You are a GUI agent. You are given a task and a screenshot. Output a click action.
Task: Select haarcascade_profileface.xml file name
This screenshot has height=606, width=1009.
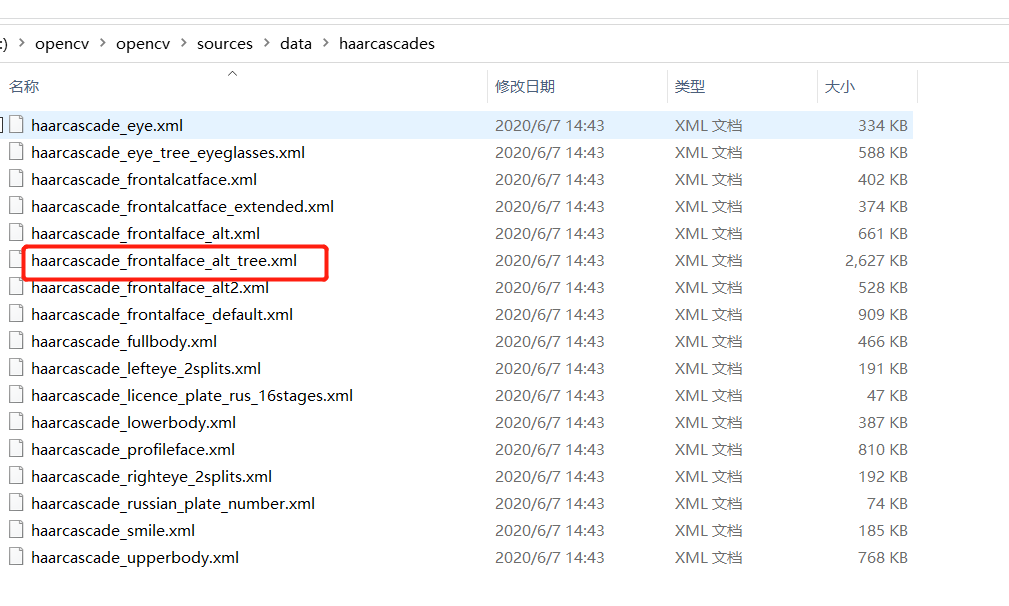133,450
